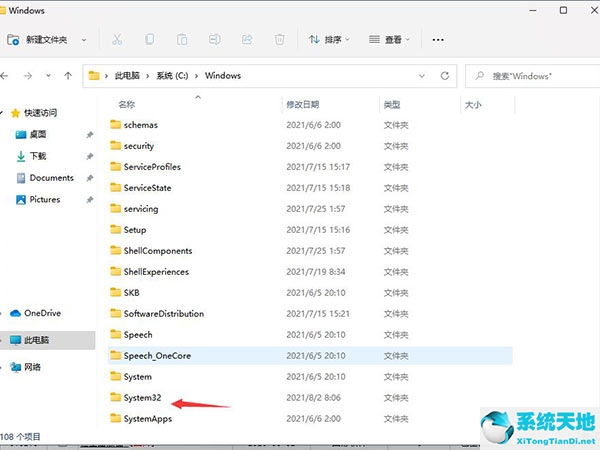Sort by the 名称 column header

(127, 104)
